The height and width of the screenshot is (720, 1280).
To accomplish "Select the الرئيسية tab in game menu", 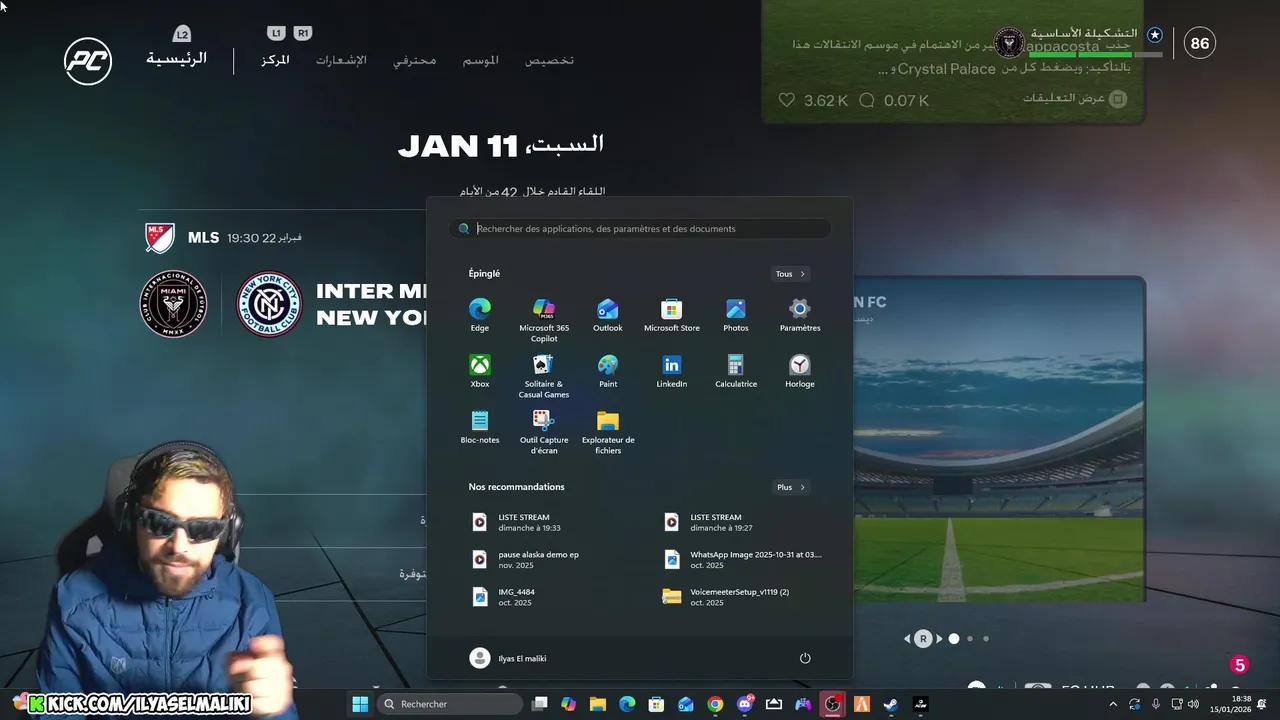I will coord(177,59).
